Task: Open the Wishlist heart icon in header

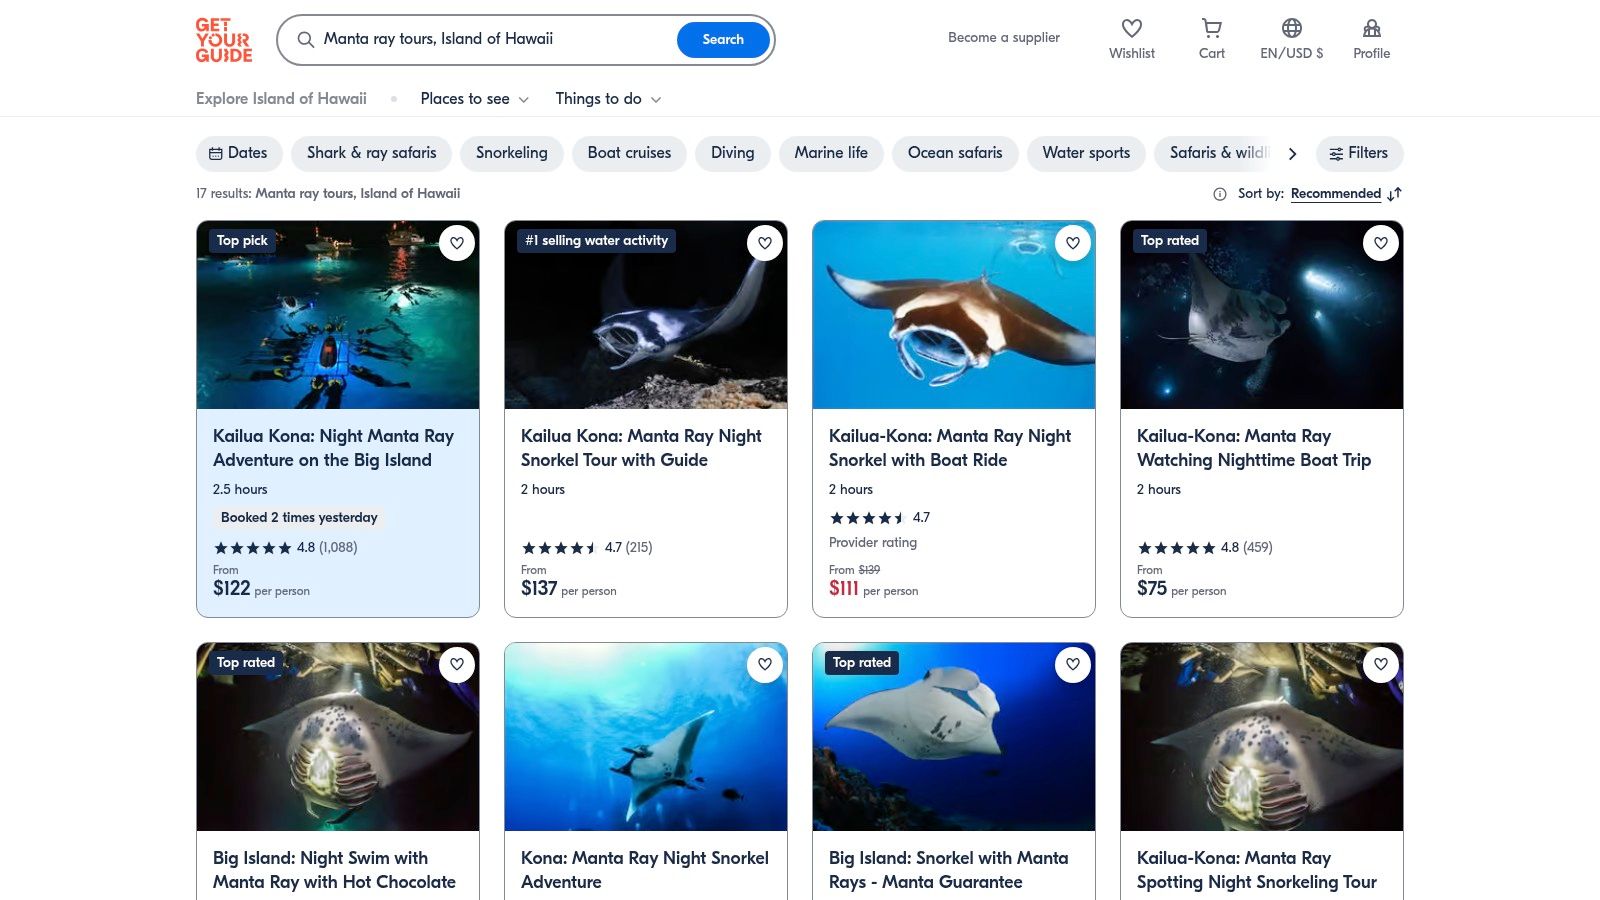Action: [1131, 29]
